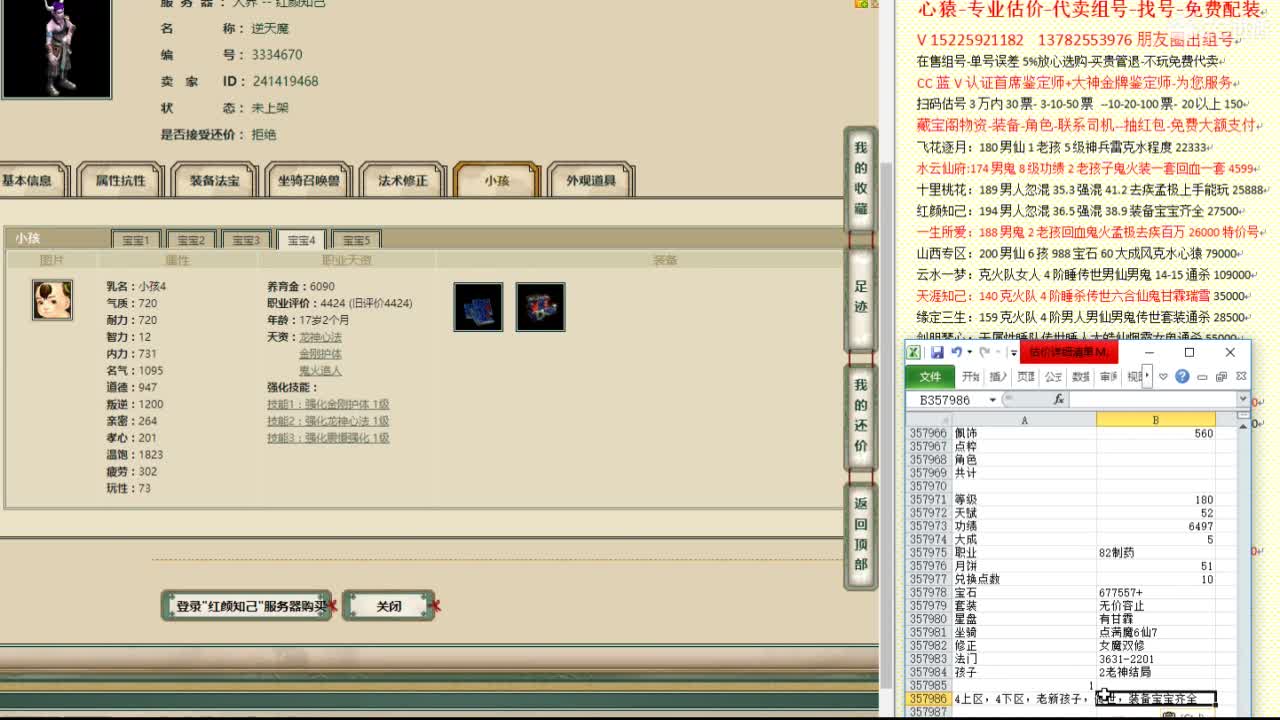
Task: Select the Save icon in Excel toolbar
Action: (x=939, y=352)
